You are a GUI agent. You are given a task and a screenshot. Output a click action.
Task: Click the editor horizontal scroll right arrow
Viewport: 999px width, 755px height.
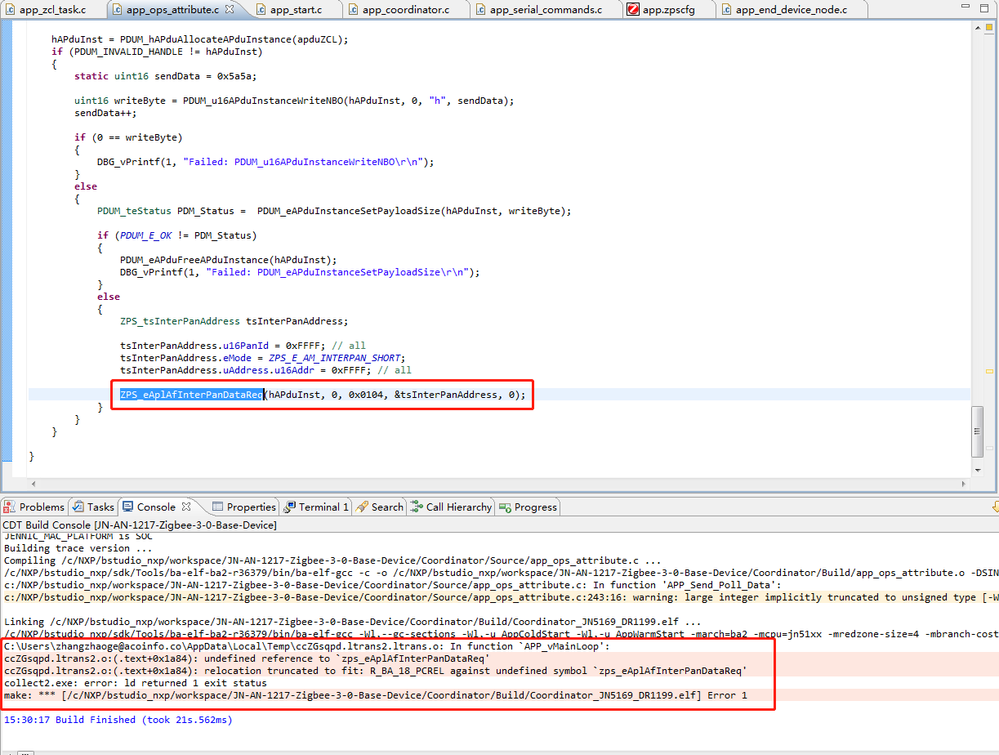tap(963, 484)
